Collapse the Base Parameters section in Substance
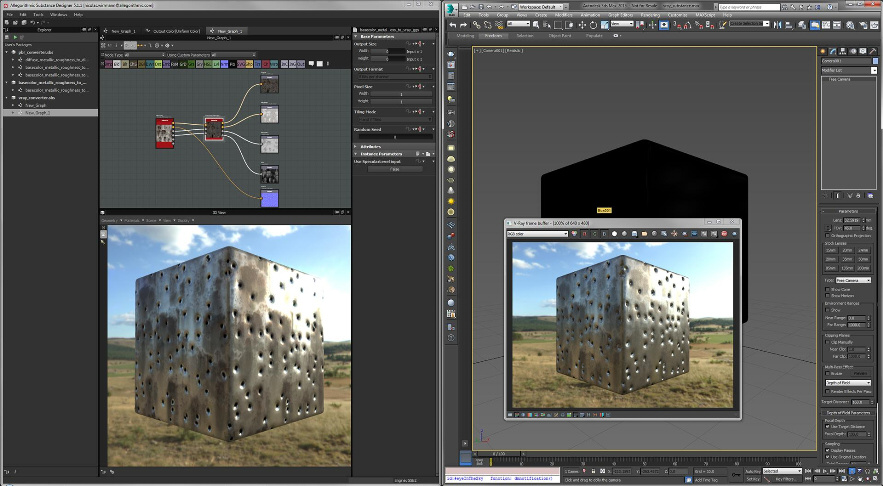Viewport: 883px width, 486px height. 356,36
